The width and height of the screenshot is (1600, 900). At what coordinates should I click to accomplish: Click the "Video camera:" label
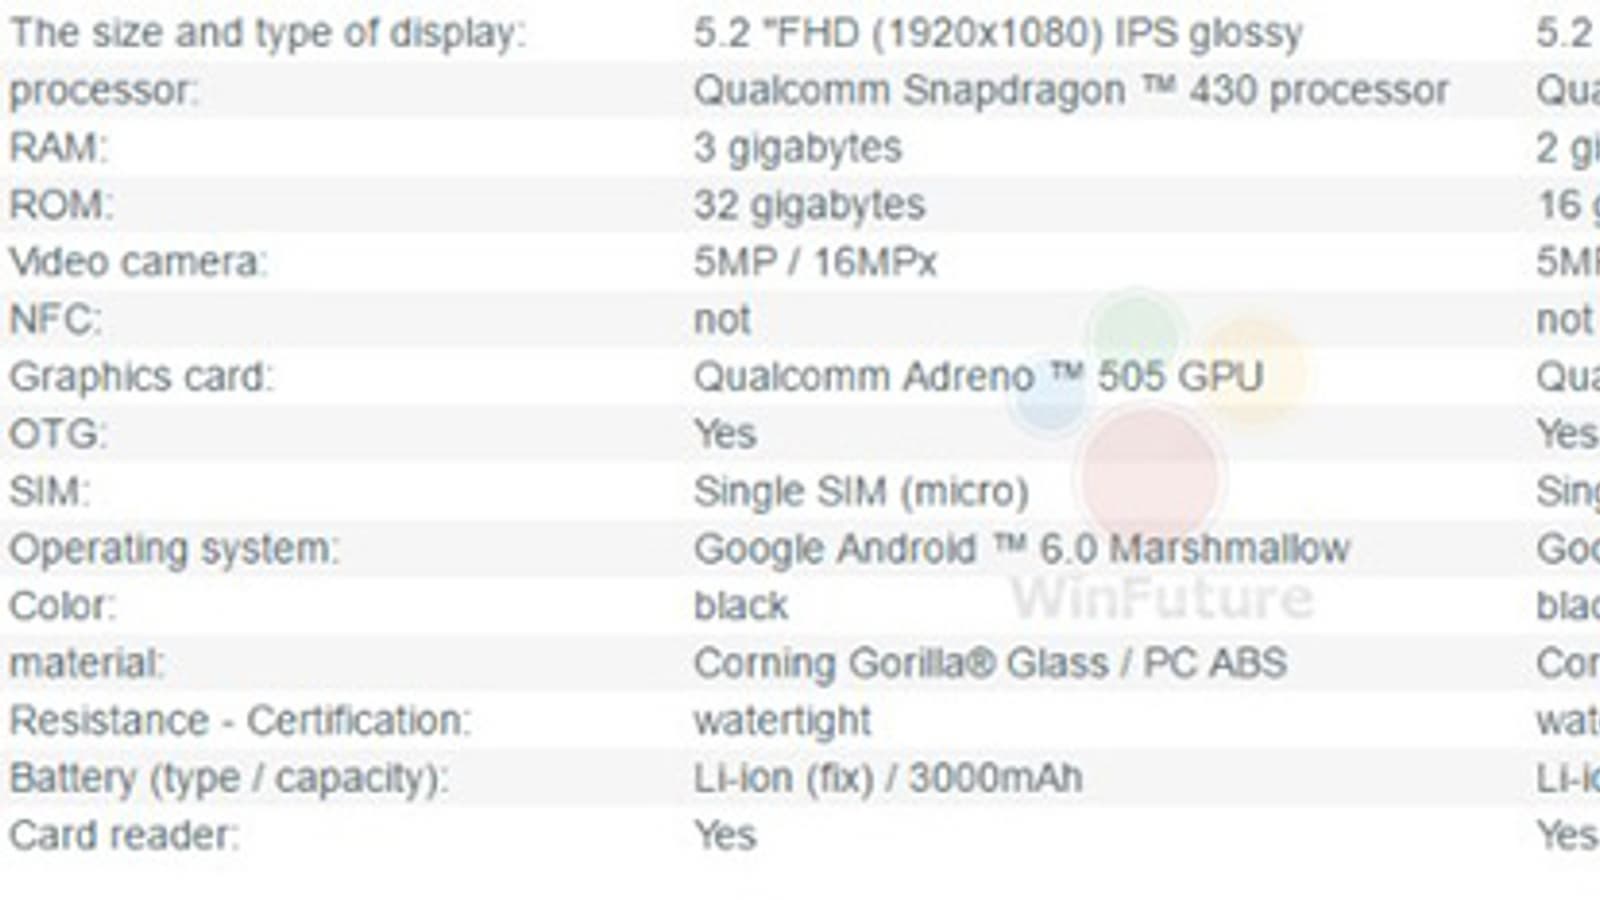point(138,263)
